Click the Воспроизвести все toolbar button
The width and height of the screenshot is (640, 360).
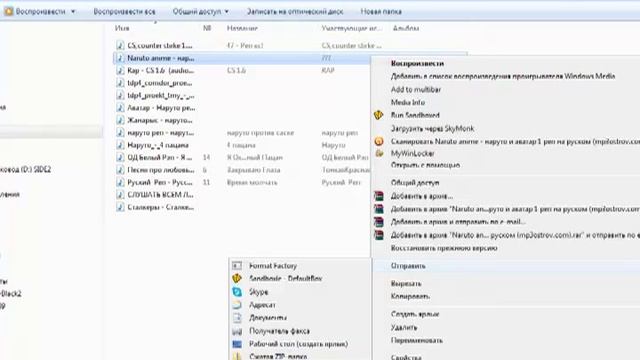(x=124, y=11)
